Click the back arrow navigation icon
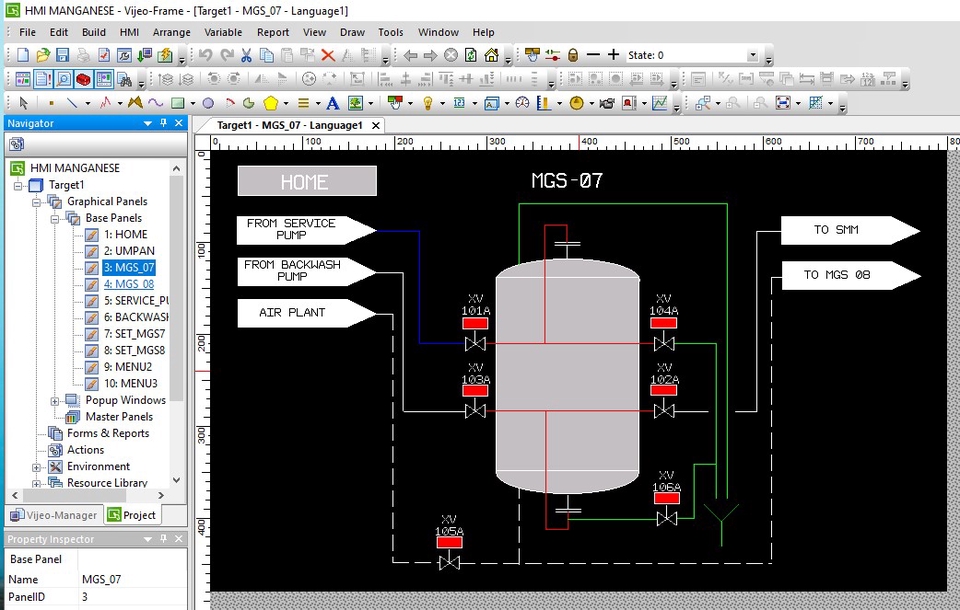Image resolution: width=960 pixels, height=610 pixels. coord(410,55)
